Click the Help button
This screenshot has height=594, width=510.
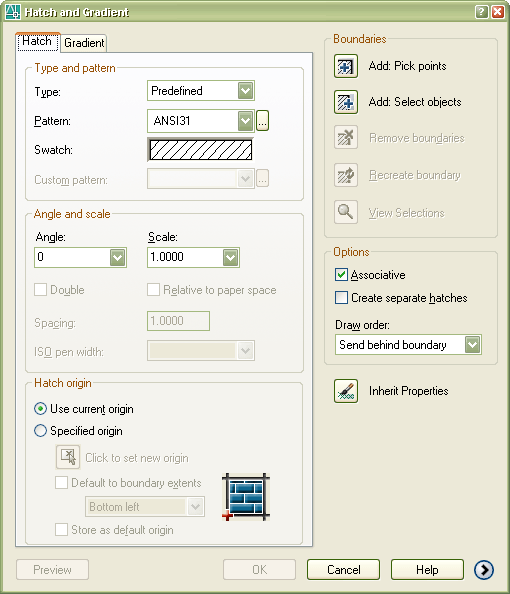427,569
